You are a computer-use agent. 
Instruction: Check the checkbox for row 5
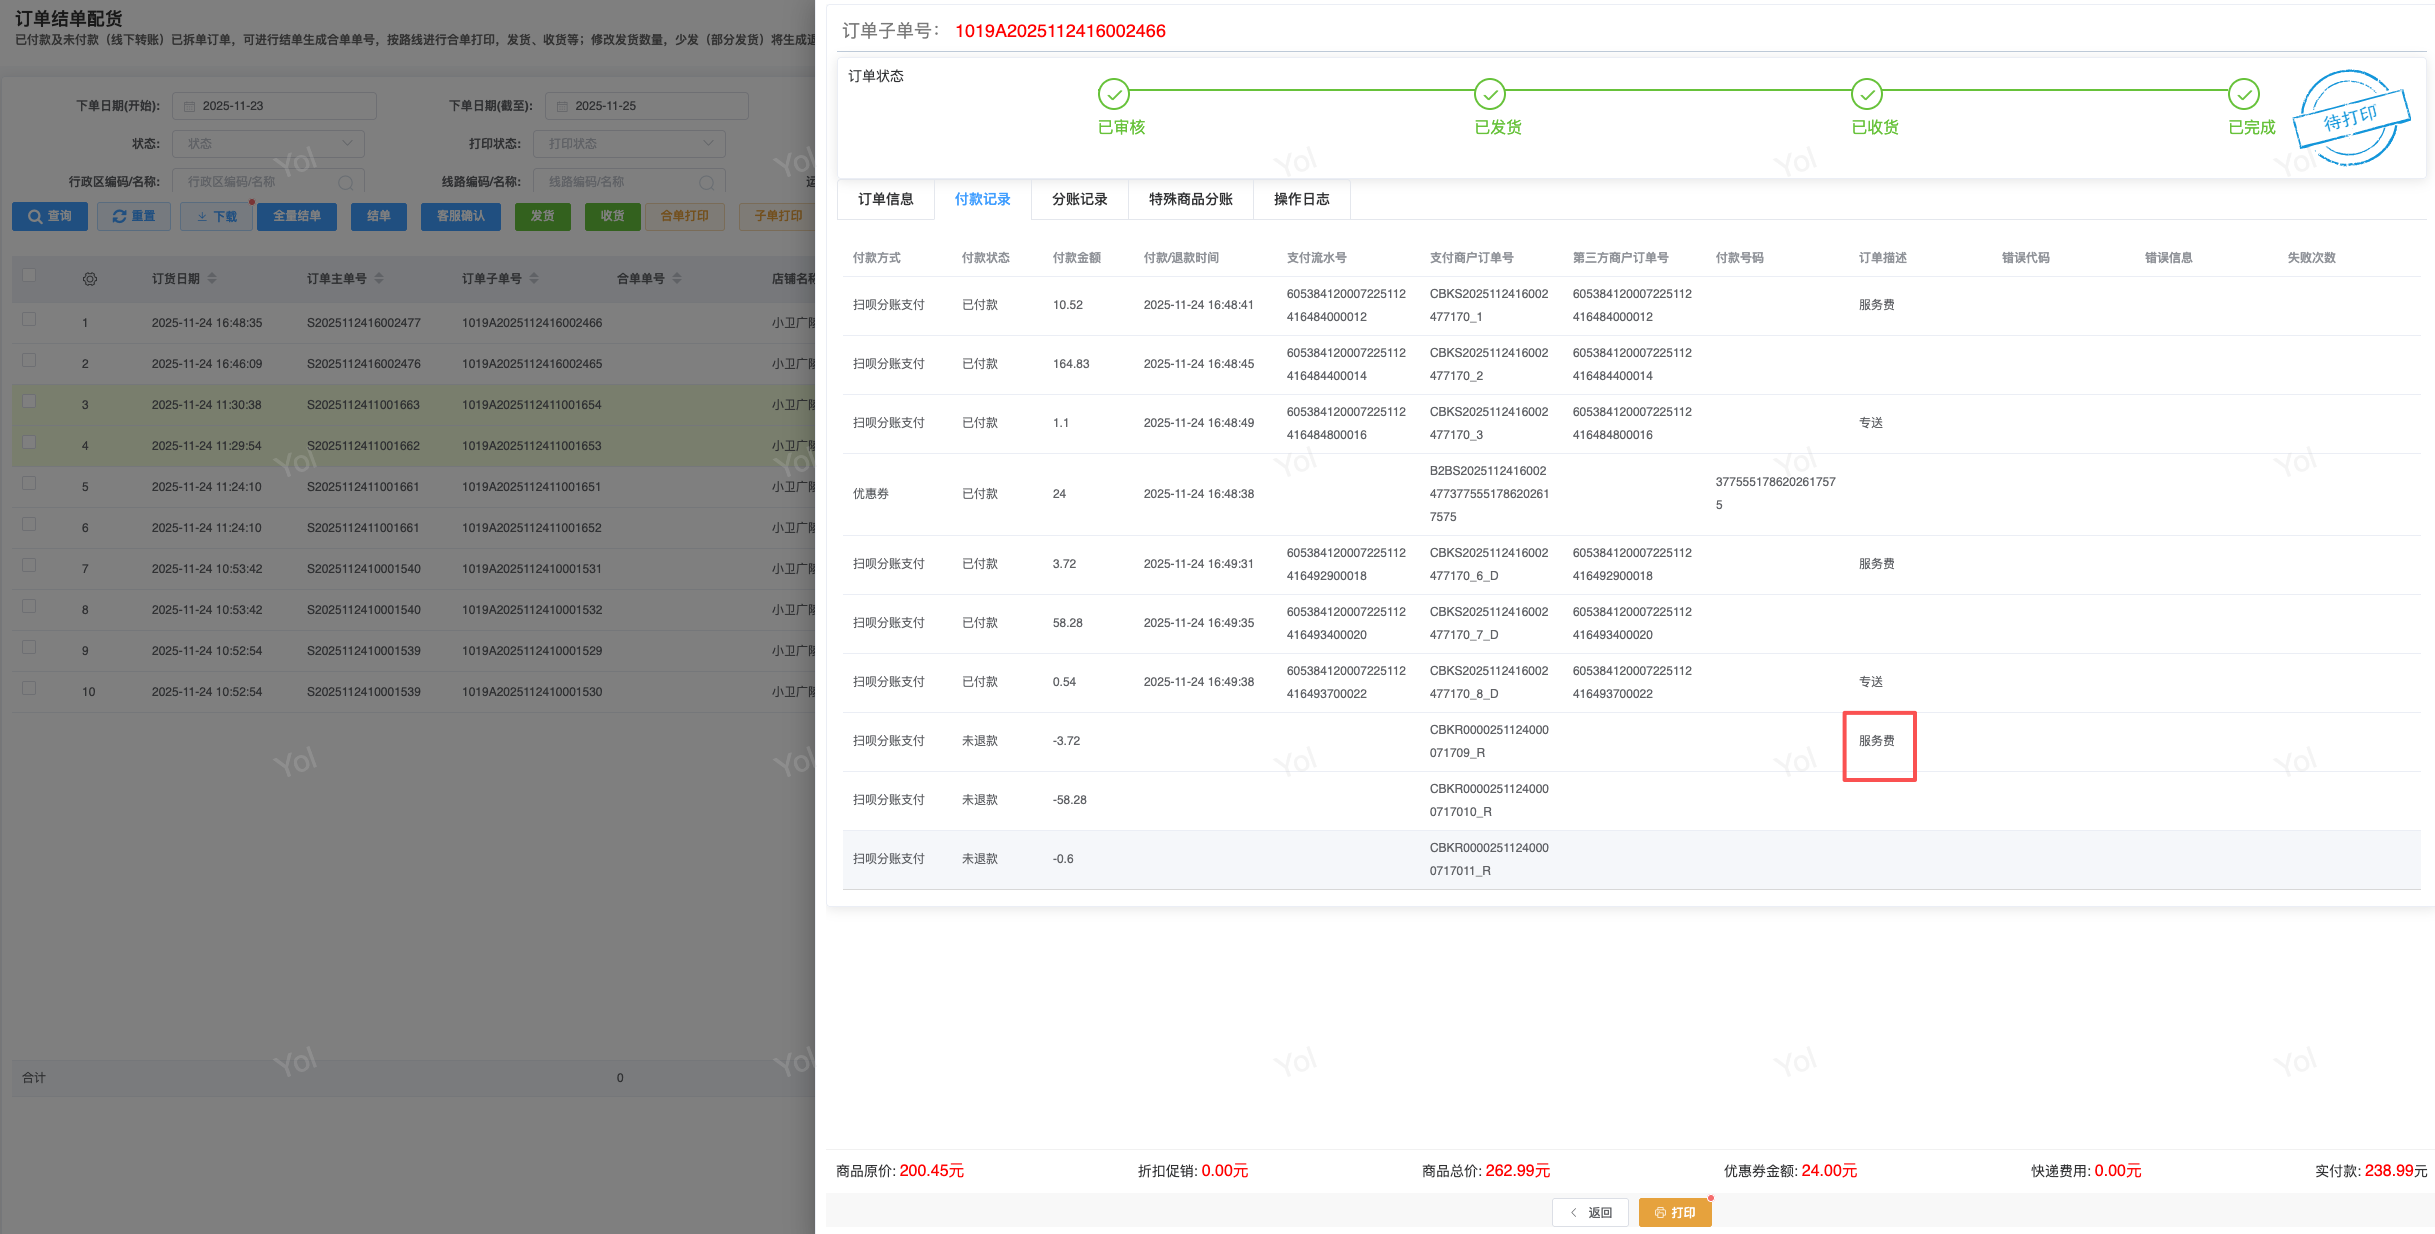29,484
